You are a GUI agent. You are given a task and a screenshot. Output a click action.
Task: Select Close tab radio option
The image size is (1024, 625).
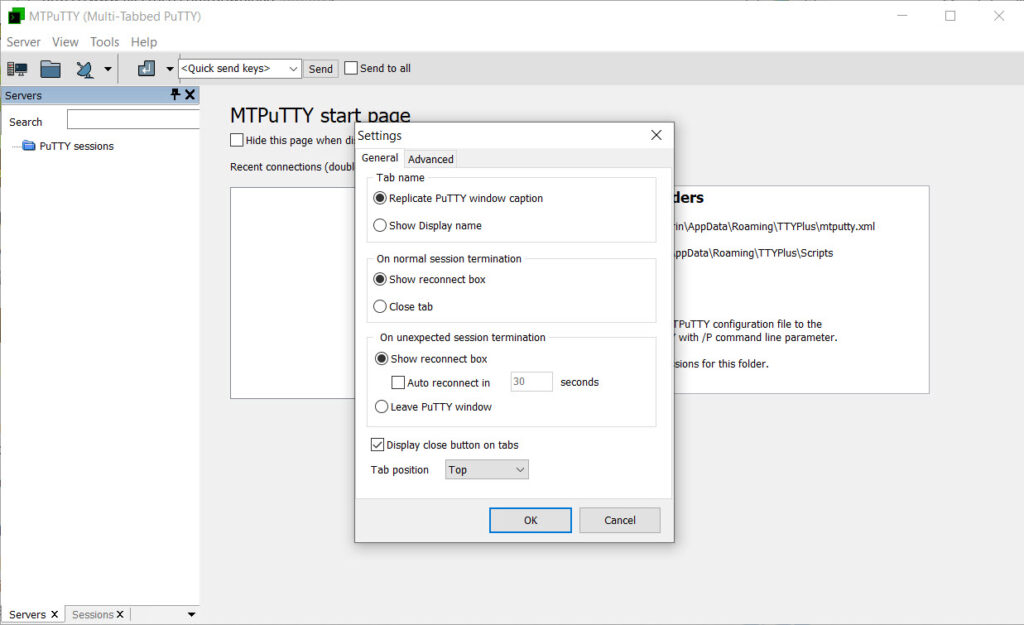[x=380, y=307]
